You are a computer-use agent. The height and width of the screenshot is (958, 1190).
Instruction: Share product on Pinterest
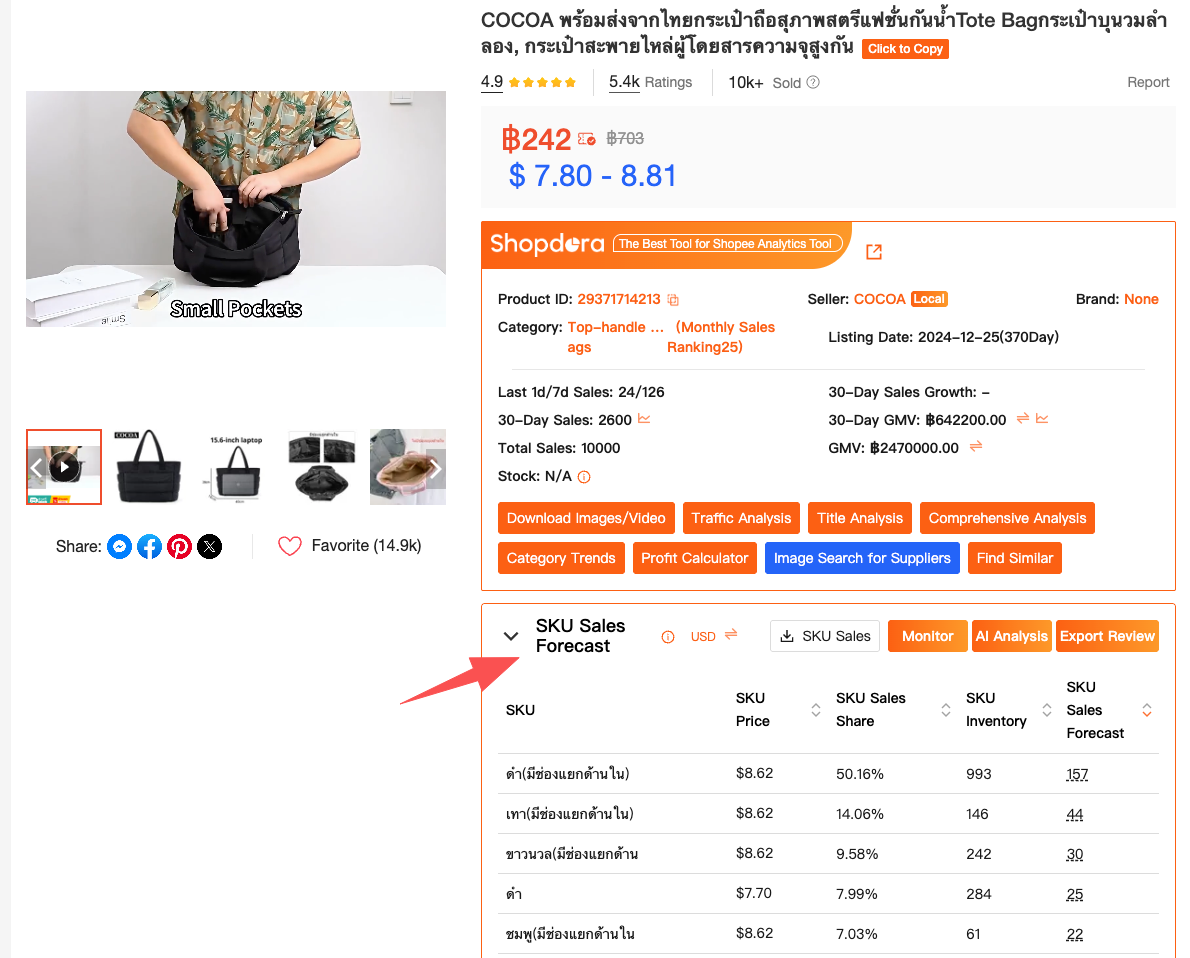tap(179, 547)
